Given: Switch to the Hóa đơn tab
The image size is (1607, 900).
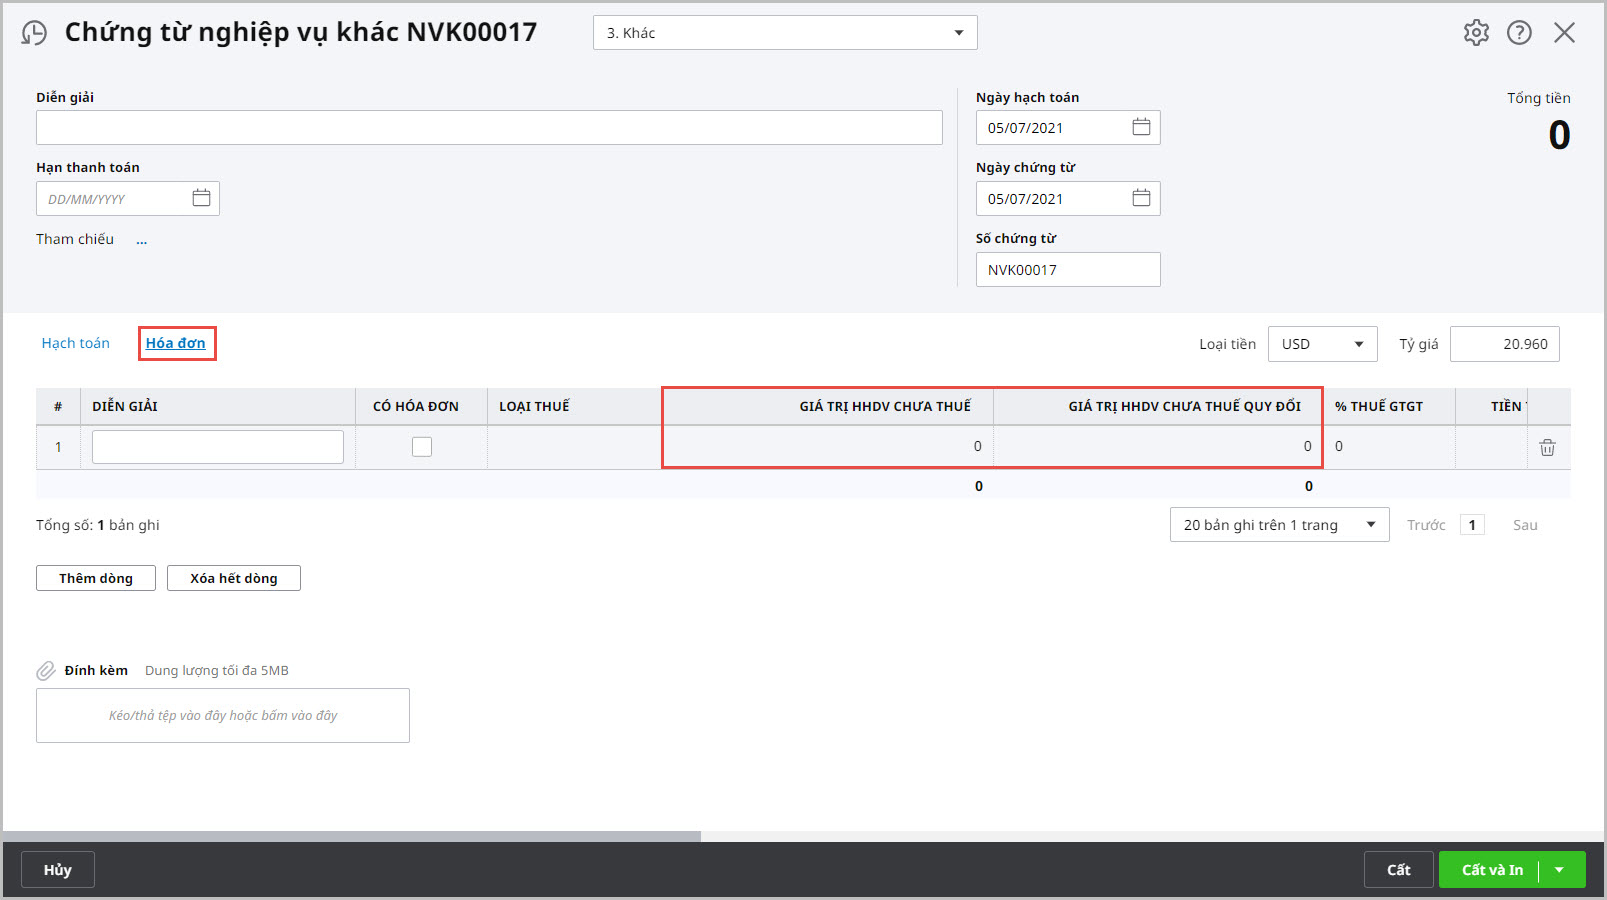Looking at the screenshot, I should [x=176, y=343].
